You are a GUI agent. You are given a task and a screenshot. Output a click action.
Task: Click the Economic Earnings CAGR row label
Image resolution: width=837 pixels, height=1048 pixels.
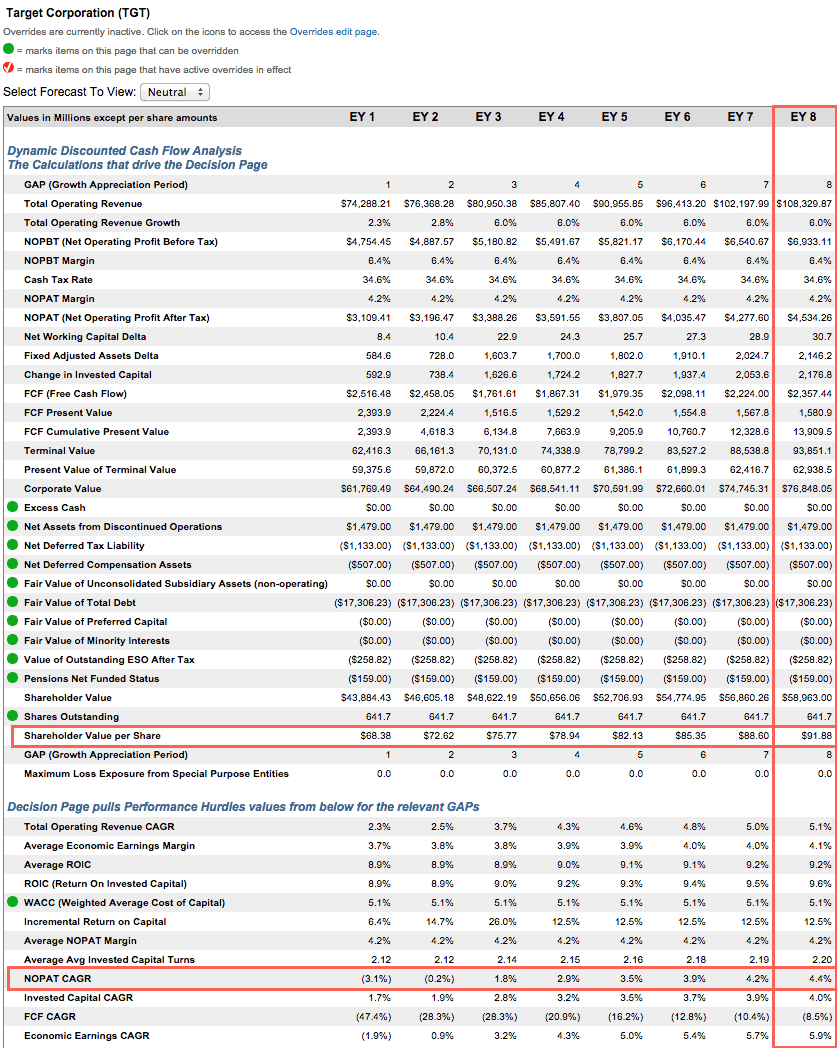coord(87,1035)
